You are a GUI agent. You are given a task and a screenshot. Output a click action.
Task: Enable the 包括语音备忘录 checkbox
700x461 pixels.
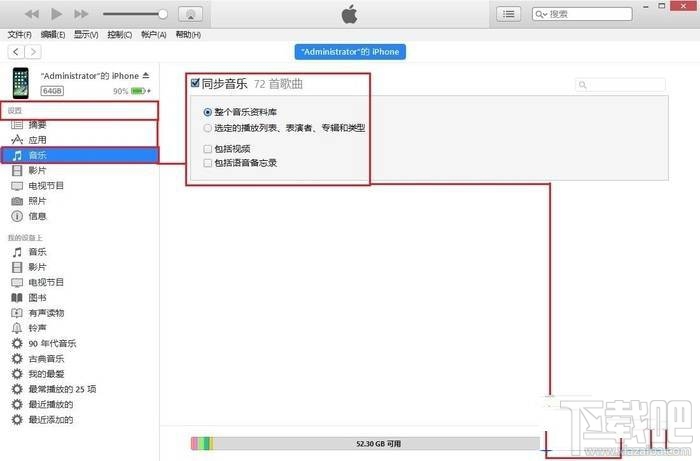pos(208,163)
